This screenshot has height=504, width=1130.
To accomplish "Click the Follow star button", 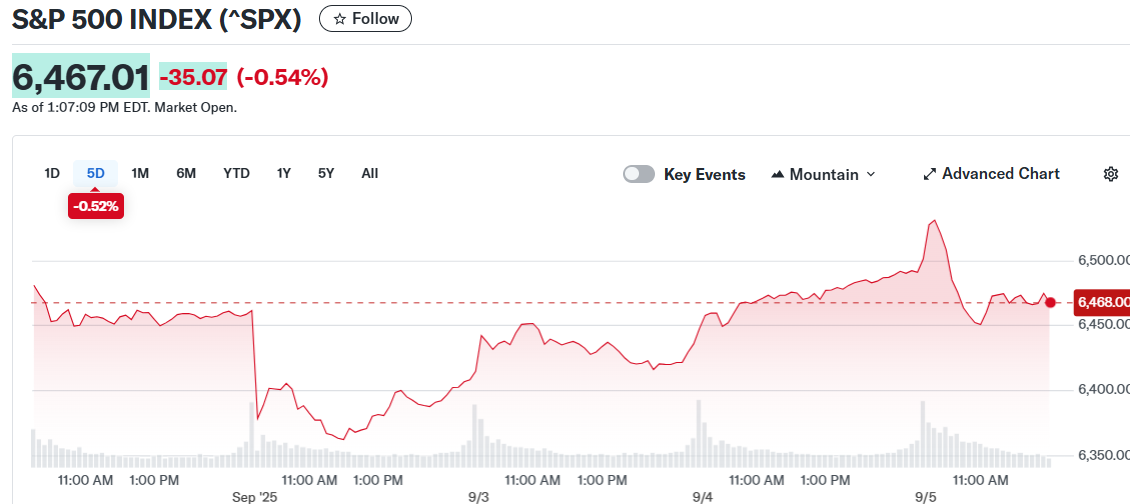I will pos(365,19).
